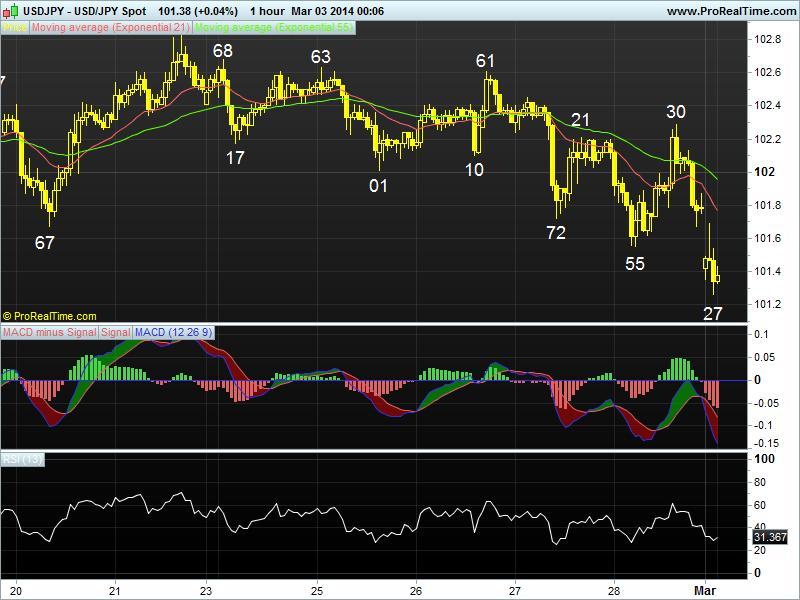Screen dimensions: 800x600
Task: Click the 20 level on RSI axis
Action: (x=760, y=551)
